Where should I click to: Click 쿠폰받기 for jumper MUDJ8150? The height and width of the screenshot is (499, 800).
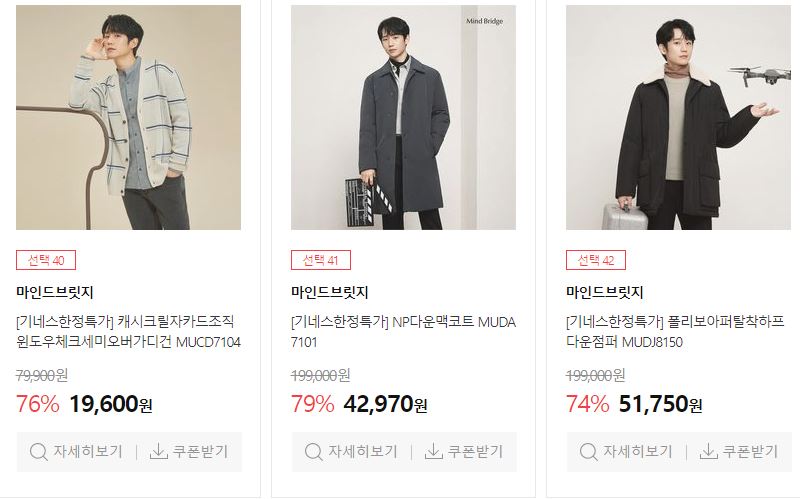pyautogui.click(x=739, y=452)
